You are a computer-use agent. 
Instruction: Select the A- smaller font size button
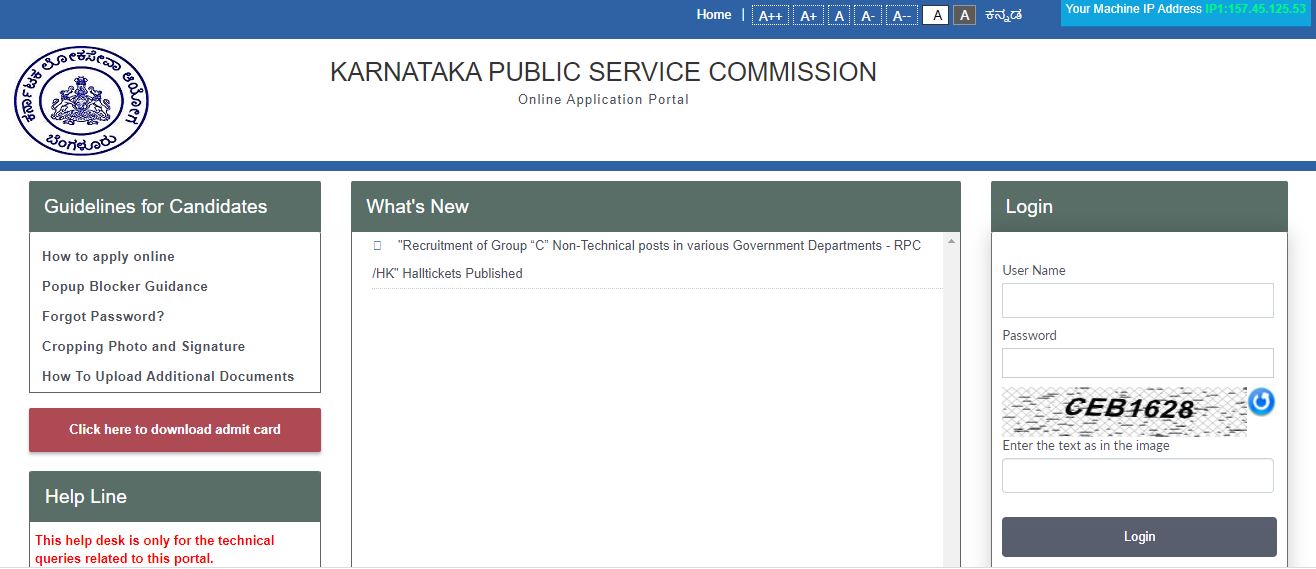tap(868, 16)
